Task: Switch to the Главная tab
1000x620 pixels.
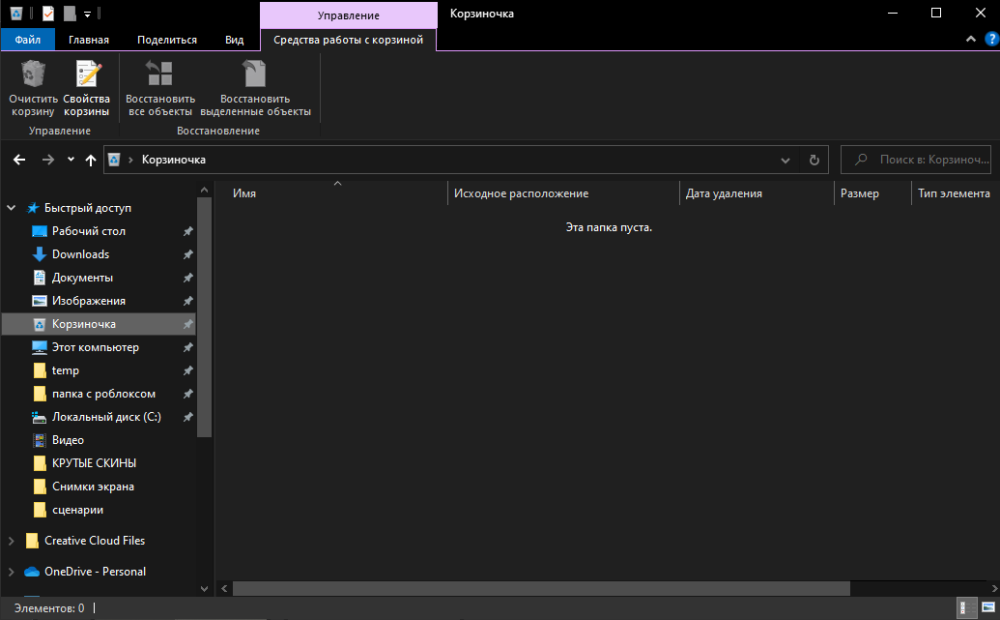Action: point(89,40)
